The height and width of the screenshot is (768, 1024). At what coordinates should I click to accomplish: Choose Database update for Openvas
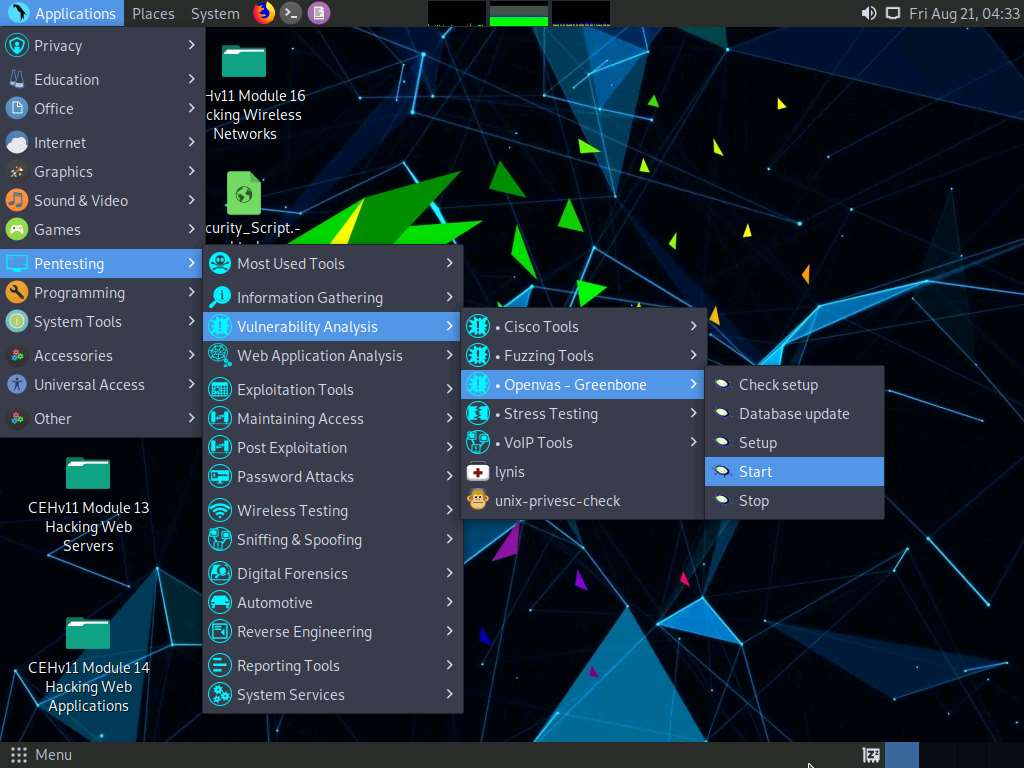[x=794, y=413]
